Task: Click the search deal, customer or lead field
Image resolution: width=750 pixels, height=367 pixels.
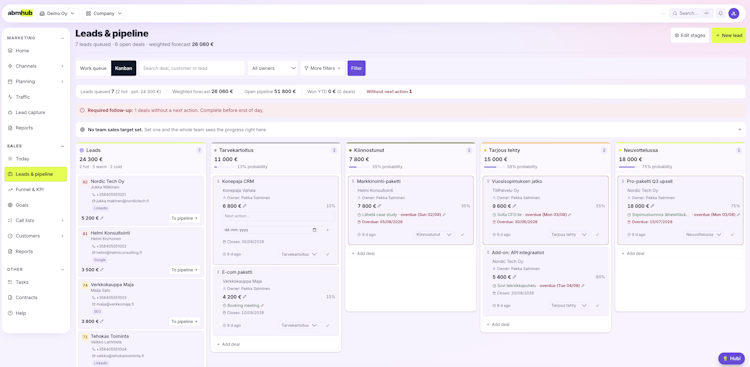Action: (x=191, y=68)
